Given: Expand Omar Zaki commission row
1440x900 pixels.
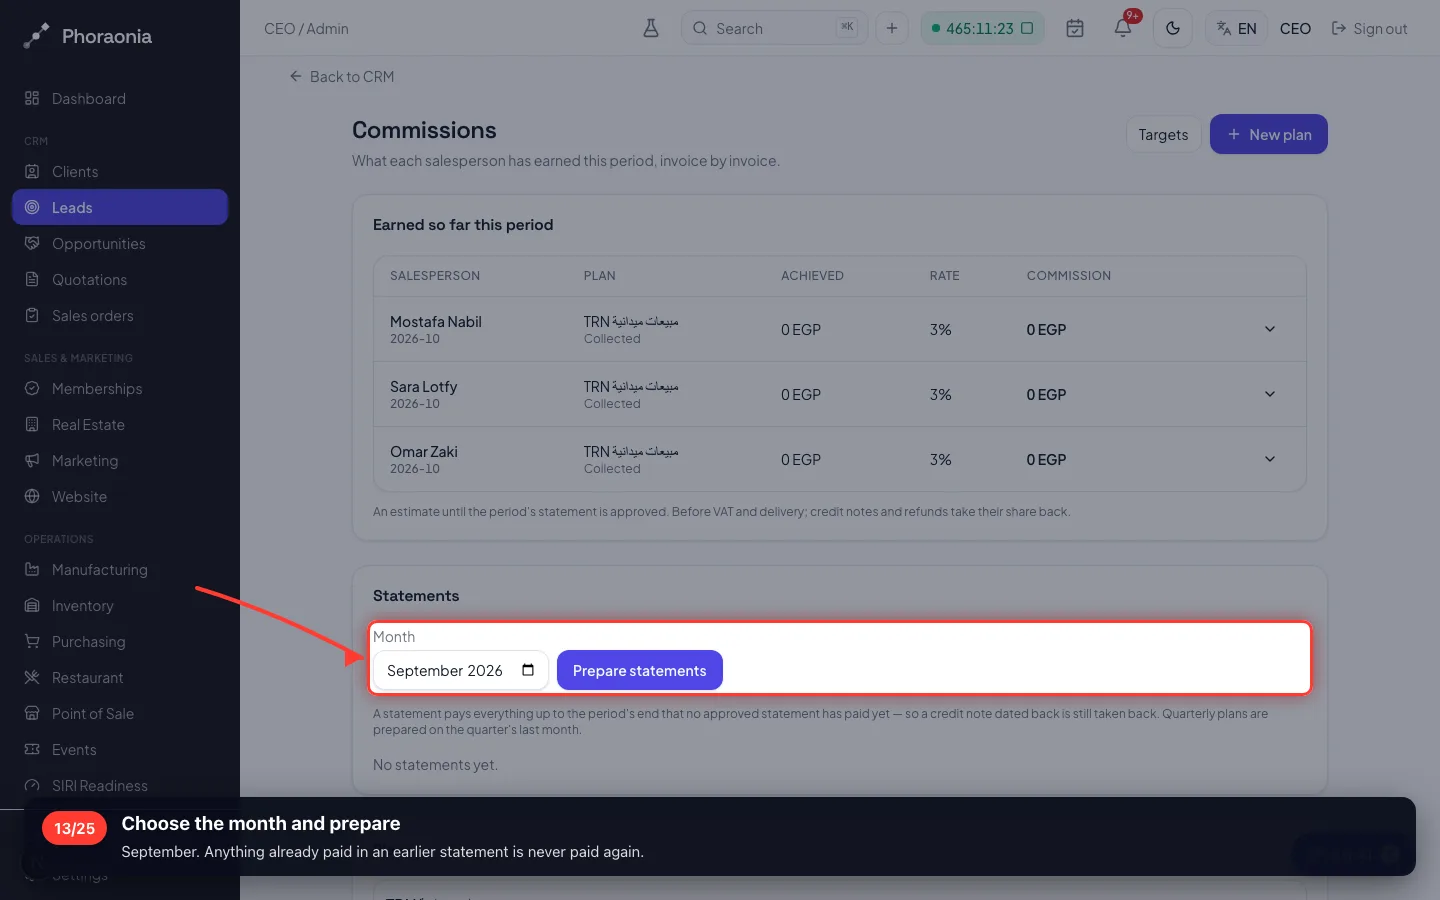Looking at the screenshot, I should point(1270,459).
